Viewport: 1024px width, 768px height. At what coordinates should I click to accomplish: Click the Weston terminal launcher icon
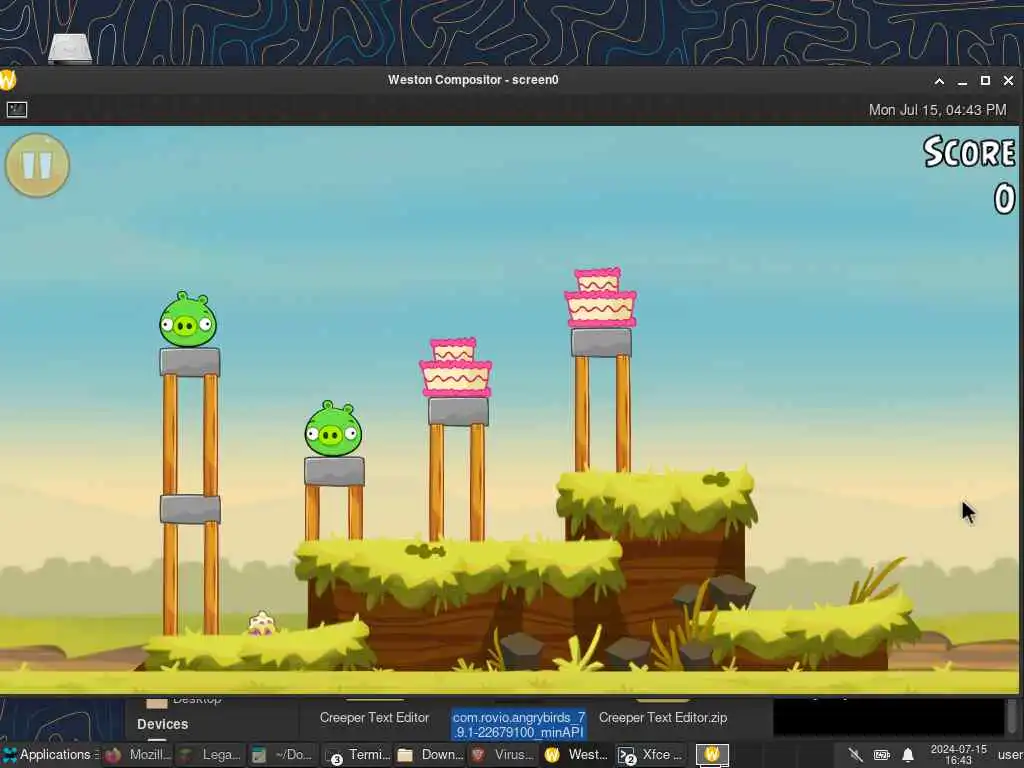(17, 110)
